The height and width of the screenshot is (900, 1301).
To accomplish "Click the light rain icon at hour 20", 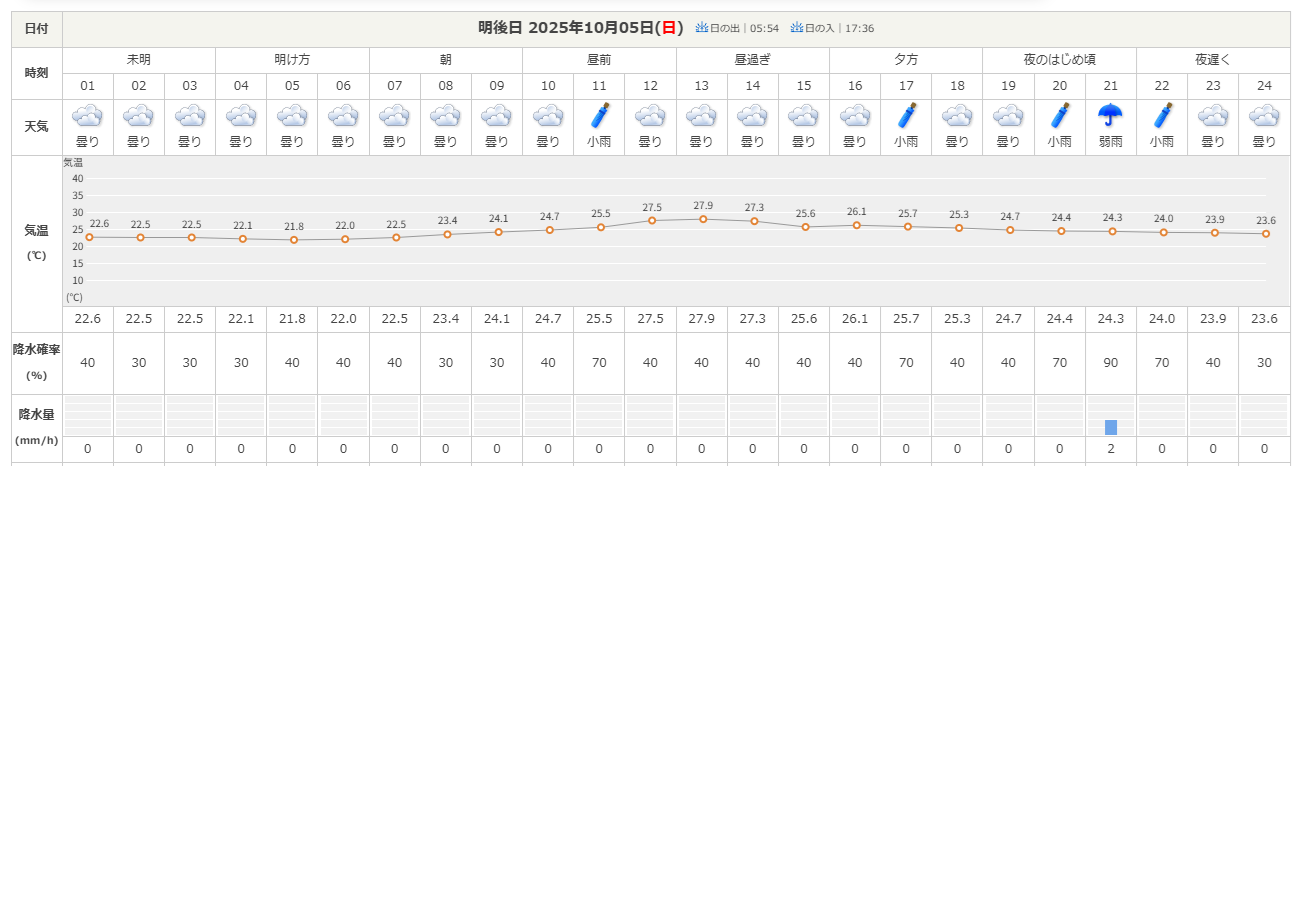I will [1060, 116].
